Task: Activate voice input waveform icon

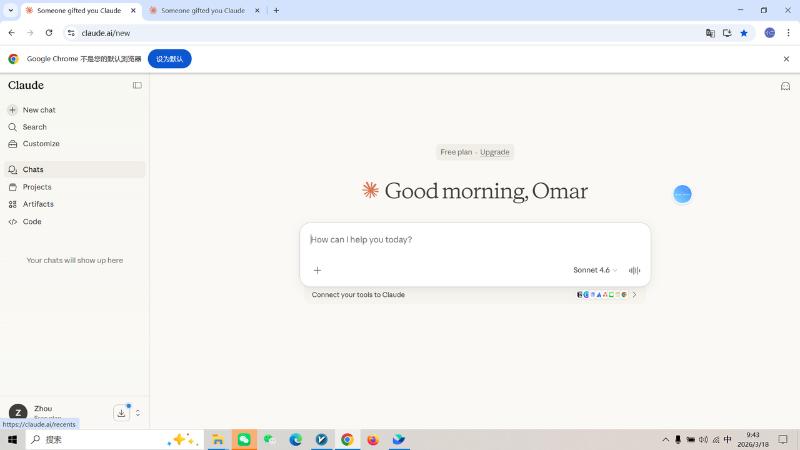Action: click(x=634, y=270)
